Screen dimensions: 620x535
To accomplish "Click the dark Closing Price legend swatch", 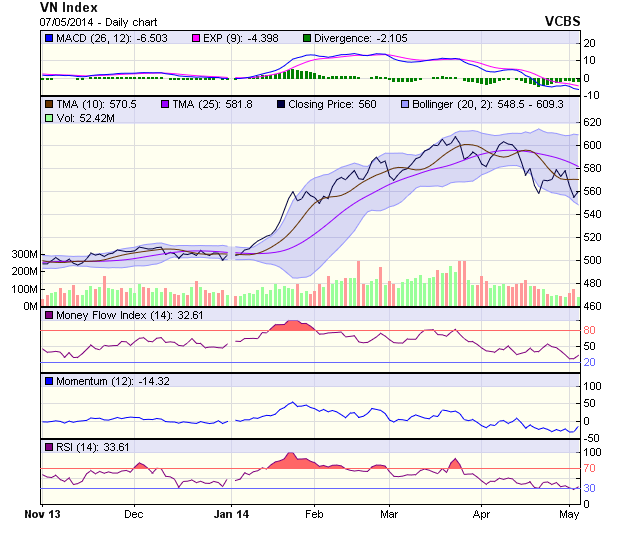I will pyautogui.click(x=283, y=103).
